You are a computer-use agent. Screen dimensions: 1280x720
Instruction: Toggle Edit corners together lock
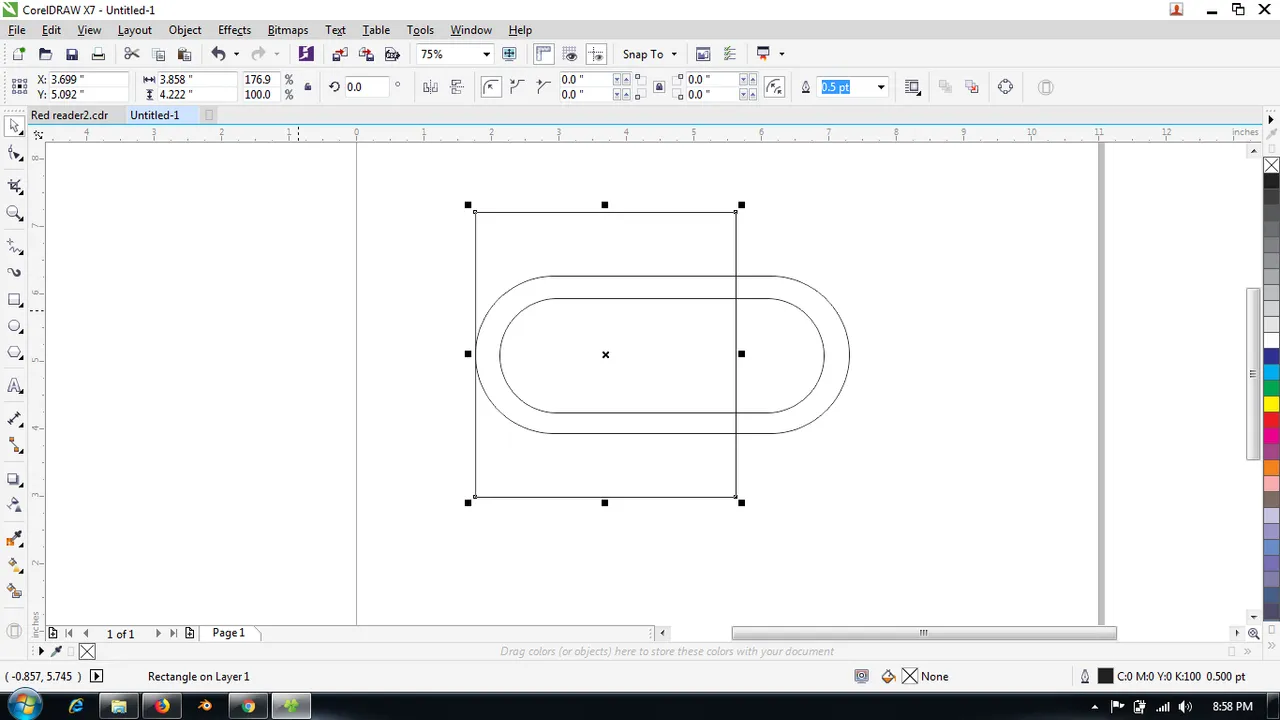(x=659, y=87)
